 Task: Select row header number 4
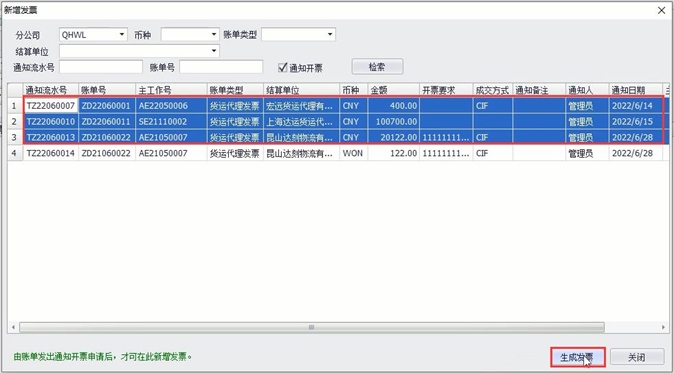(x=15, y=153)
